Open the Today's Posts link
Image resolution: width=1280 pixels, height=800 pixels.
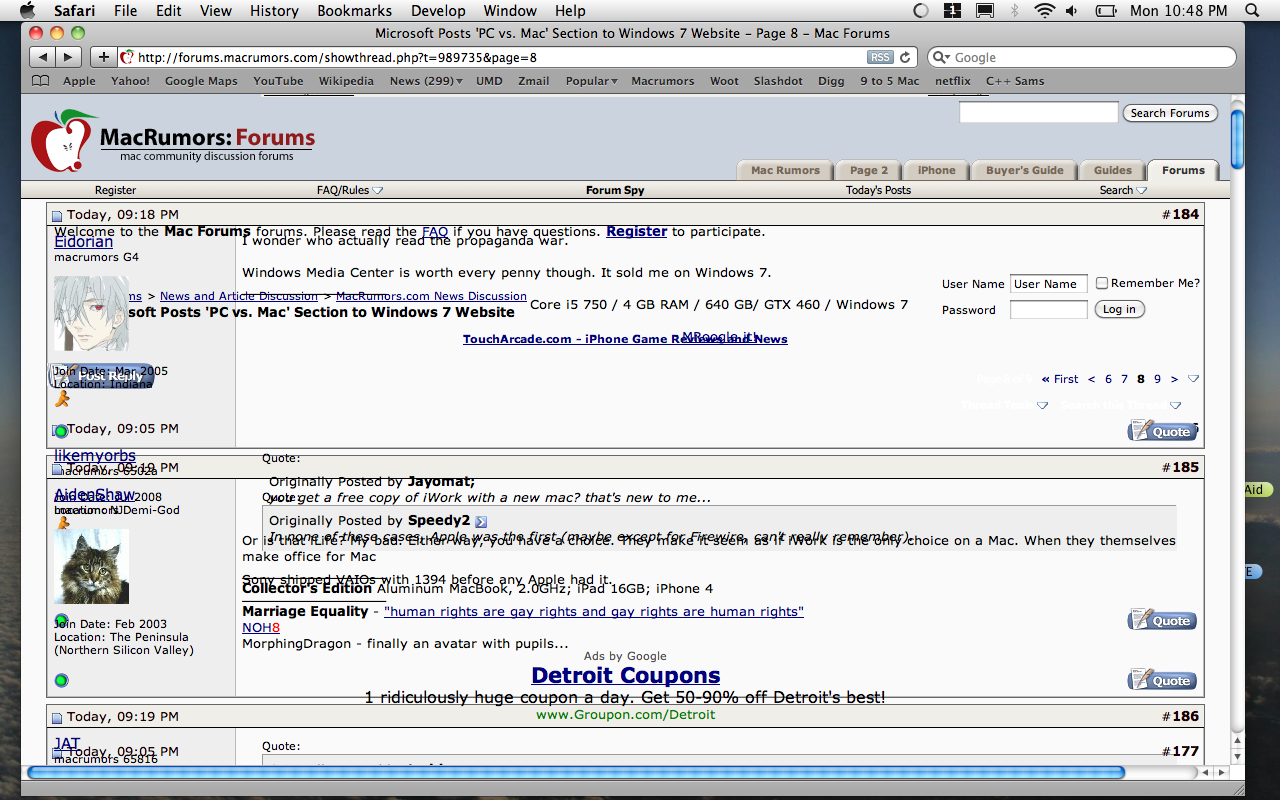(878, 190)
